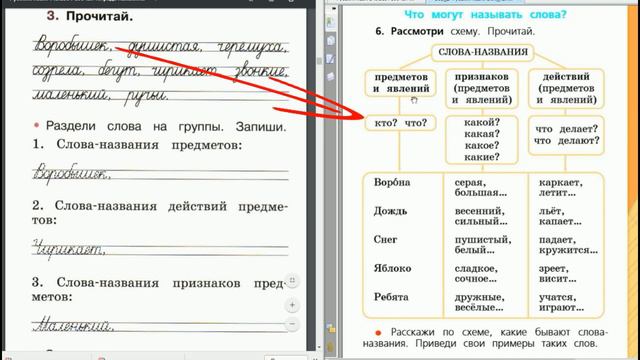
Task: Click the bottom-most icon in right viewer sidebar
Action: (x=331, y=348)
